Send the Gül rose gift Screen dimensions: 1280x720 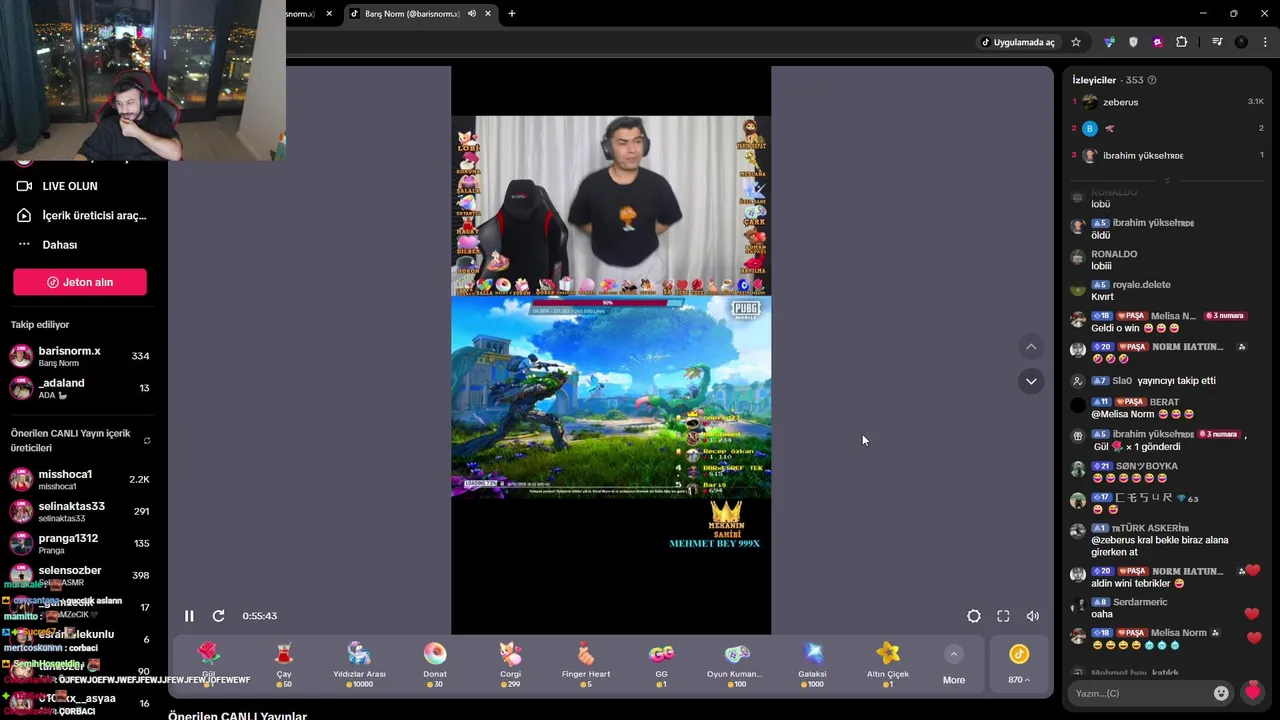click(x=209, y=664)
